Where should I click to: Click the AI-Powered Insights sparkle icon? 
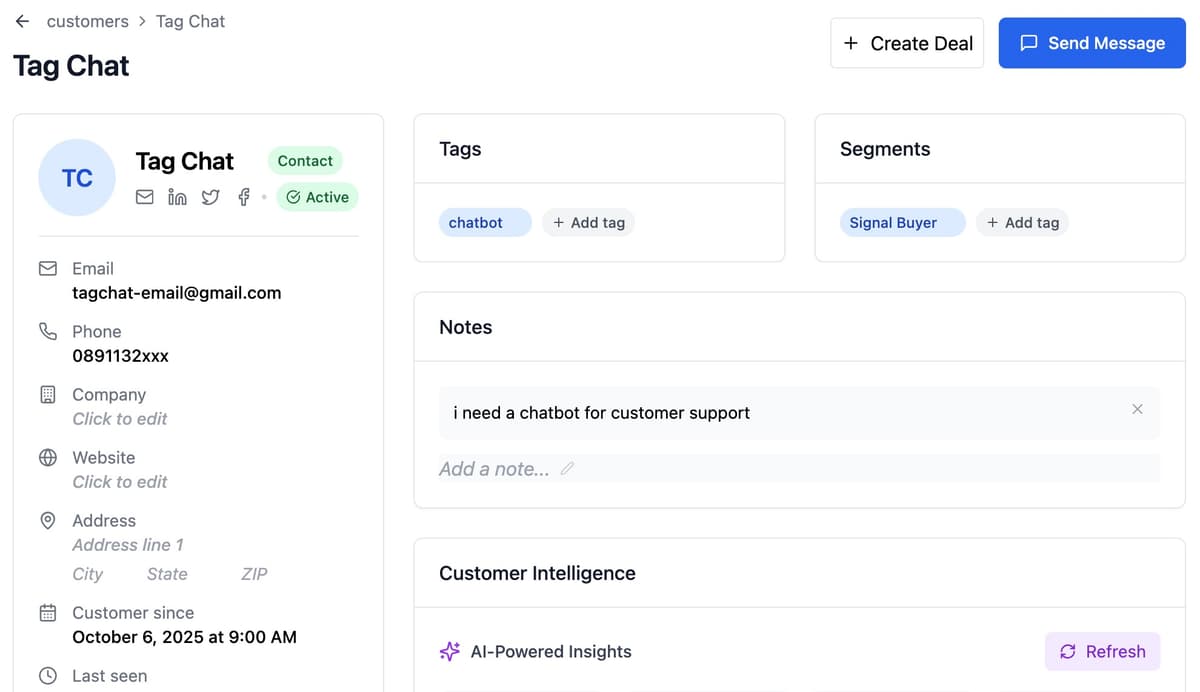[450, 652]
